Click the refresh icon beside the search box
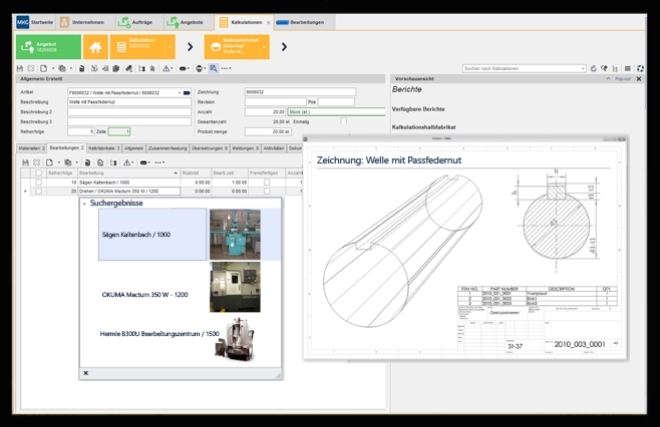This screenshot has width=660, height=427. (x=594, y=68)
